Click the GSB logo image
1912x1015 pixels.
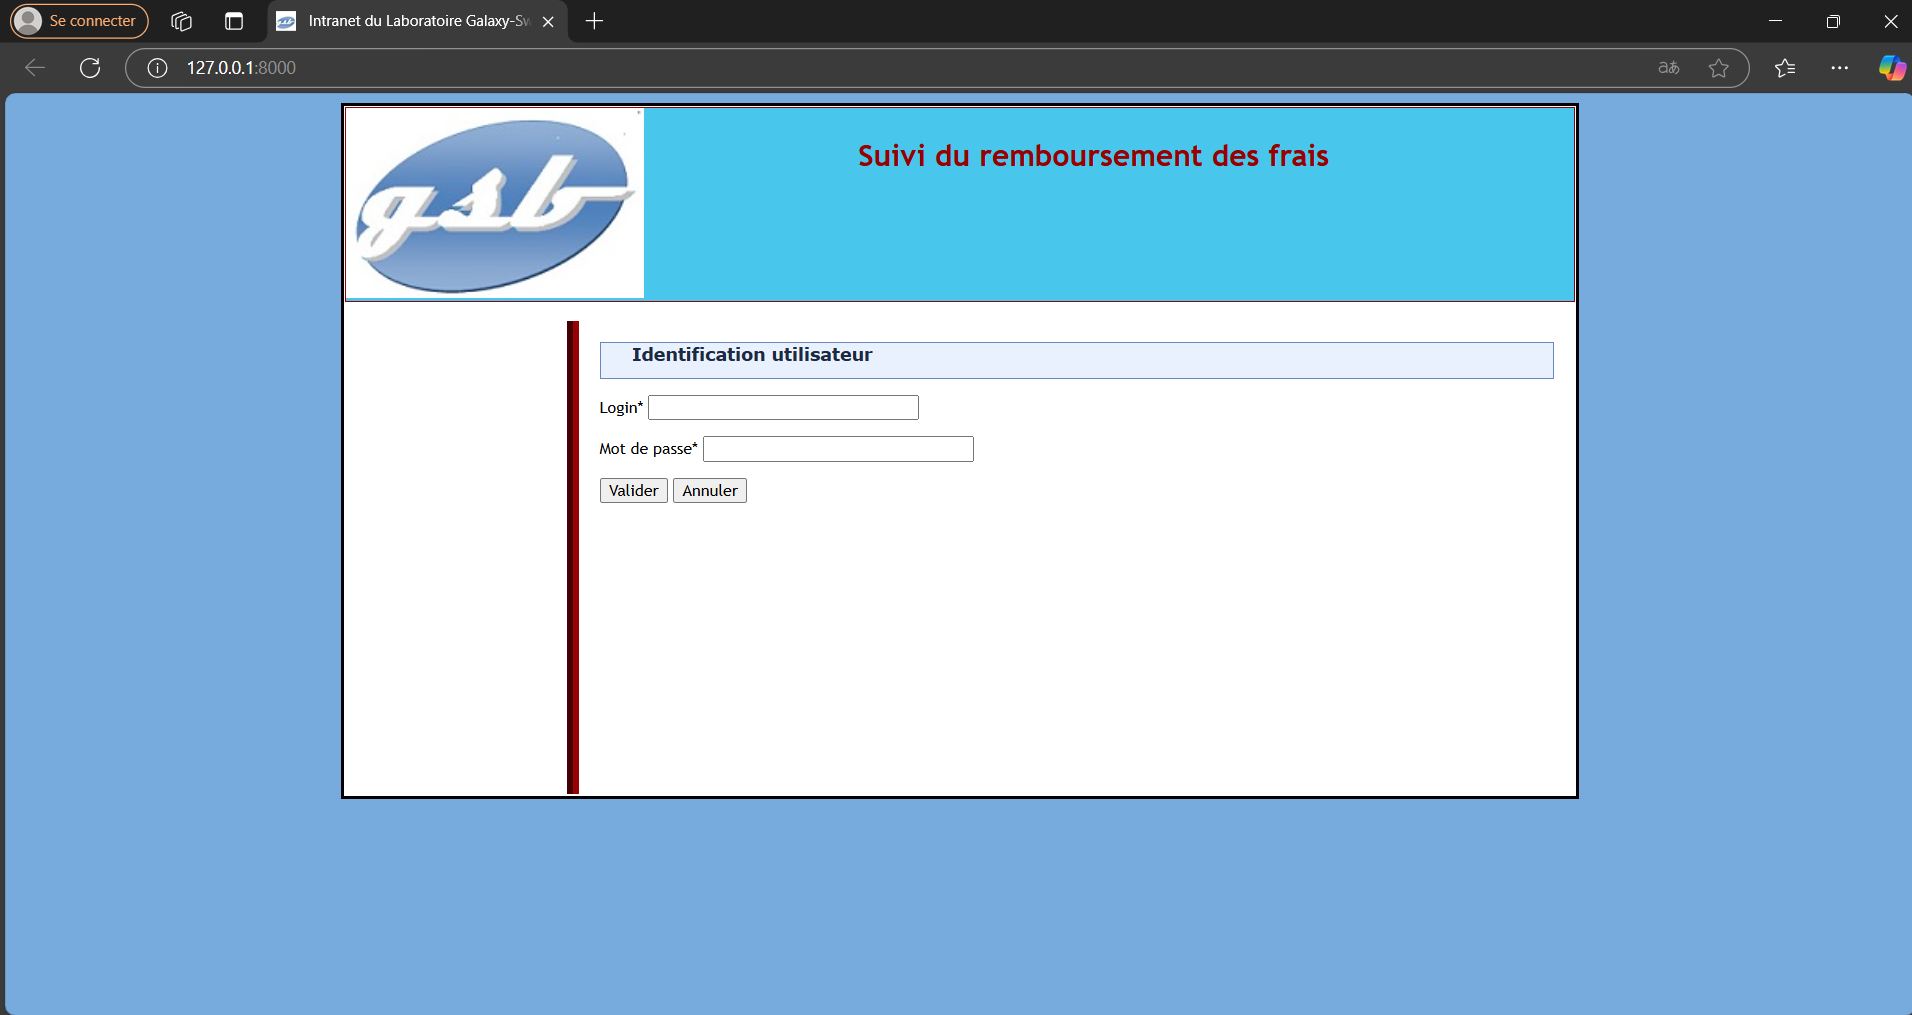tap(495, 204)
